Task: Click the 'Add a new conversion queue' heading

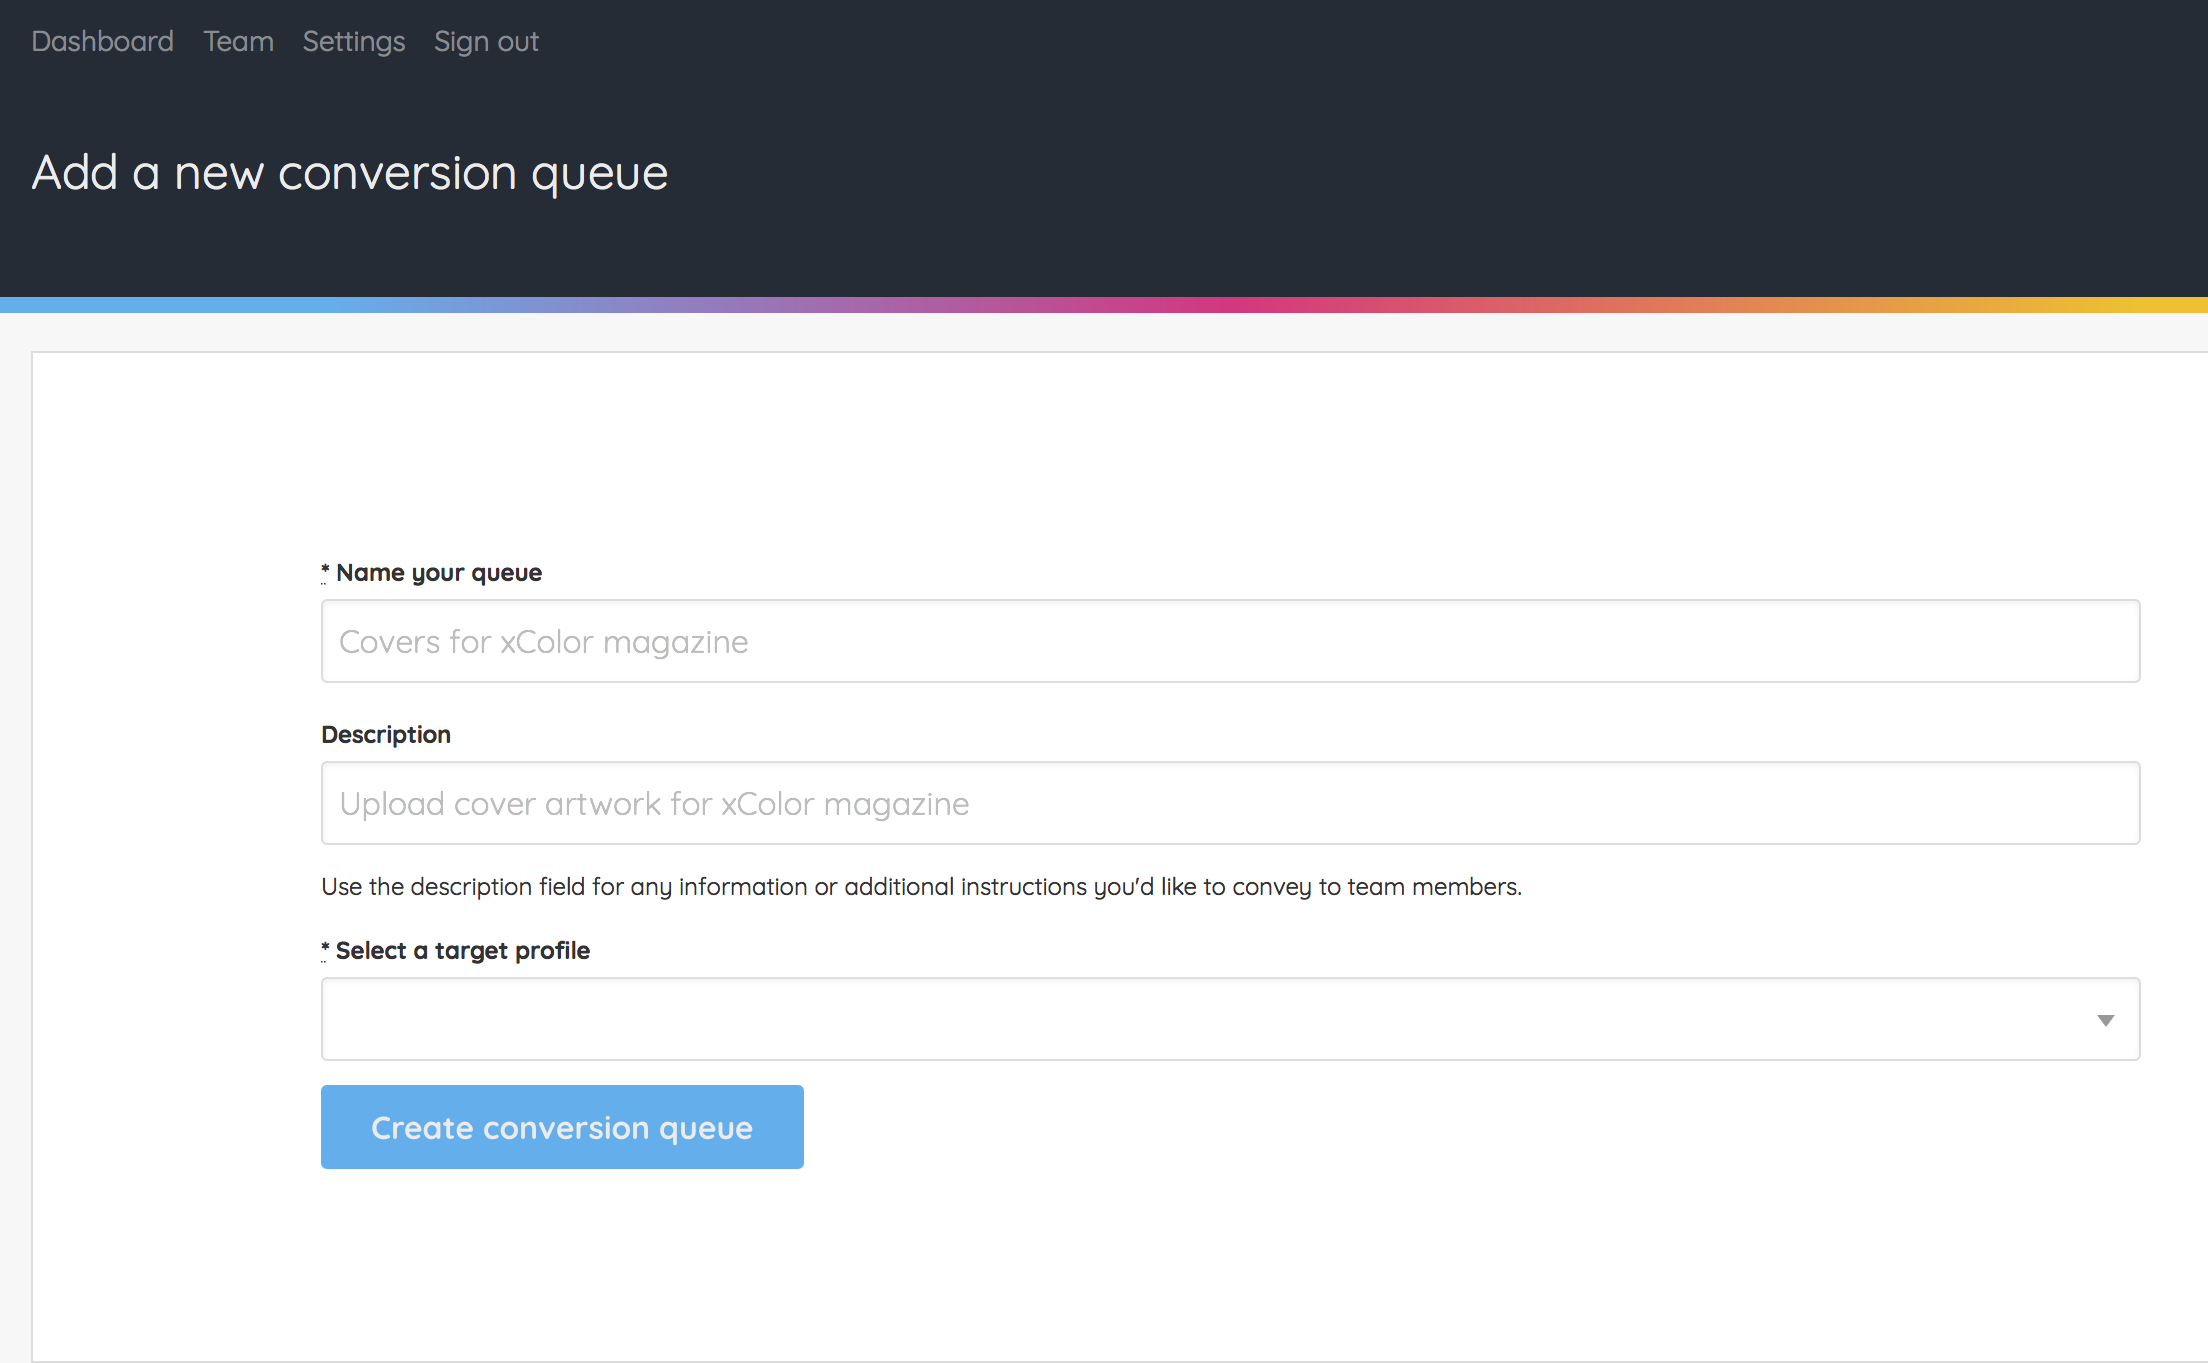Action: [x=349, y=173]
